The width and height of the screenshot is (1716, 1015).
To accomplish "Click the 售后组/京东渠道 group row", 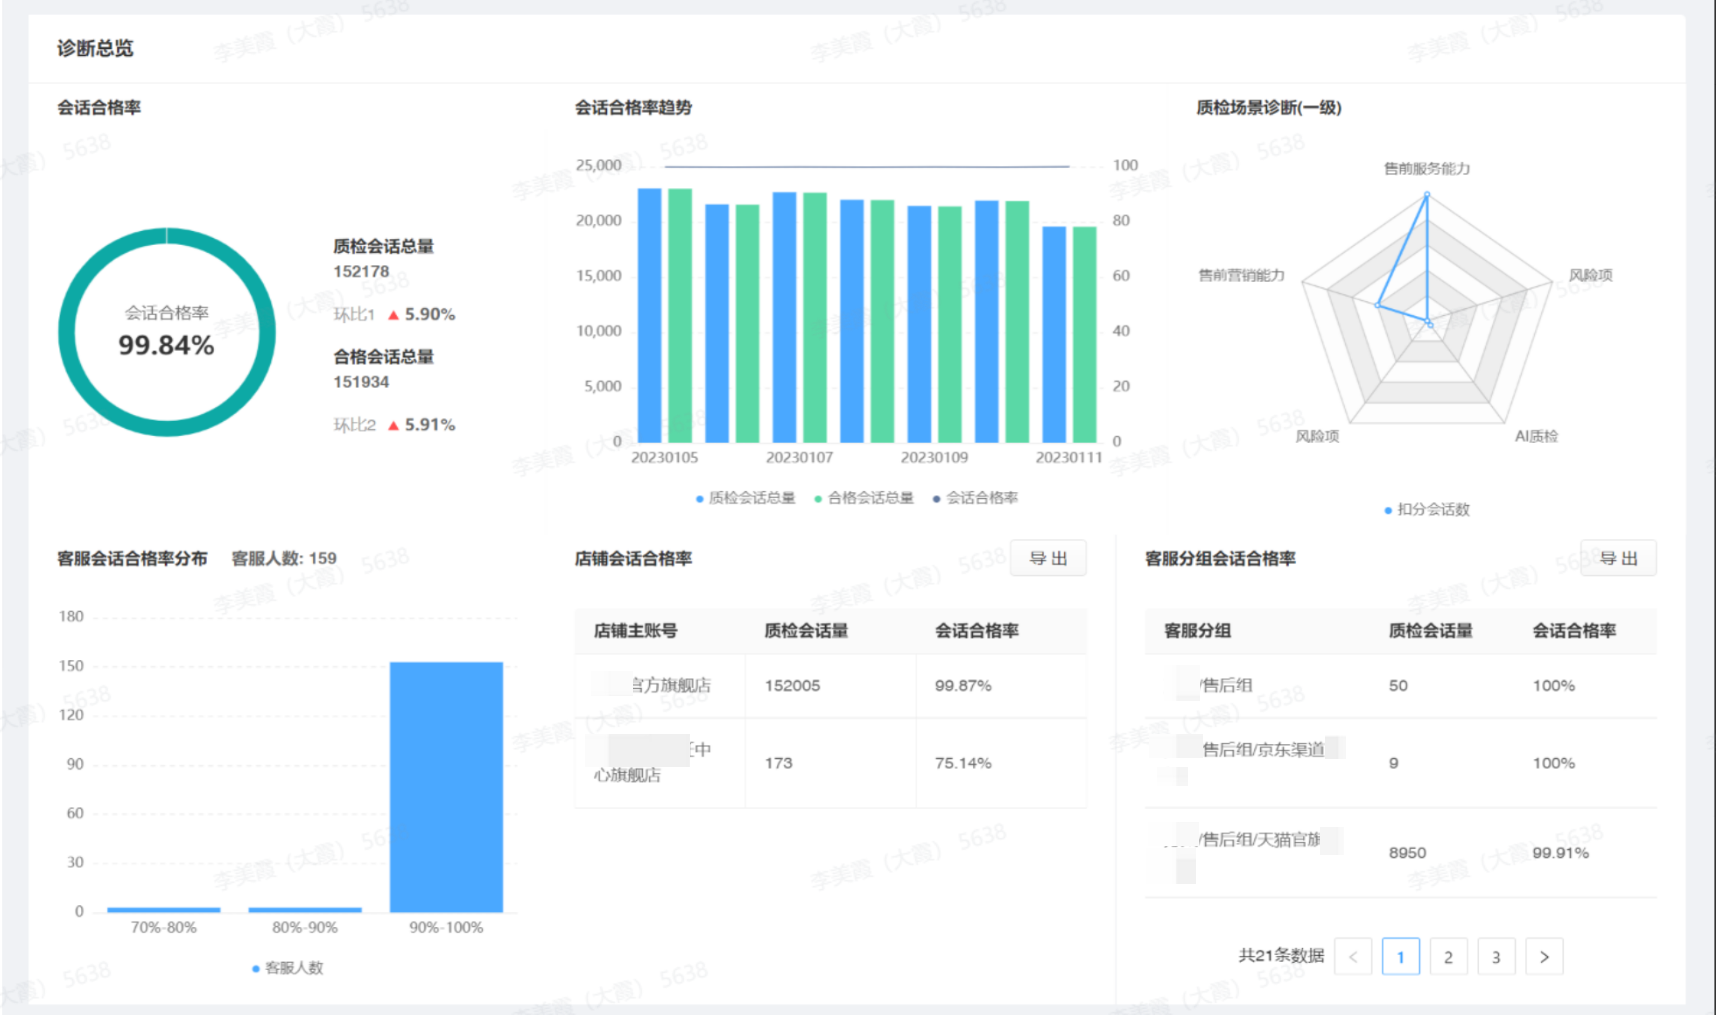I will (1400, 763).
